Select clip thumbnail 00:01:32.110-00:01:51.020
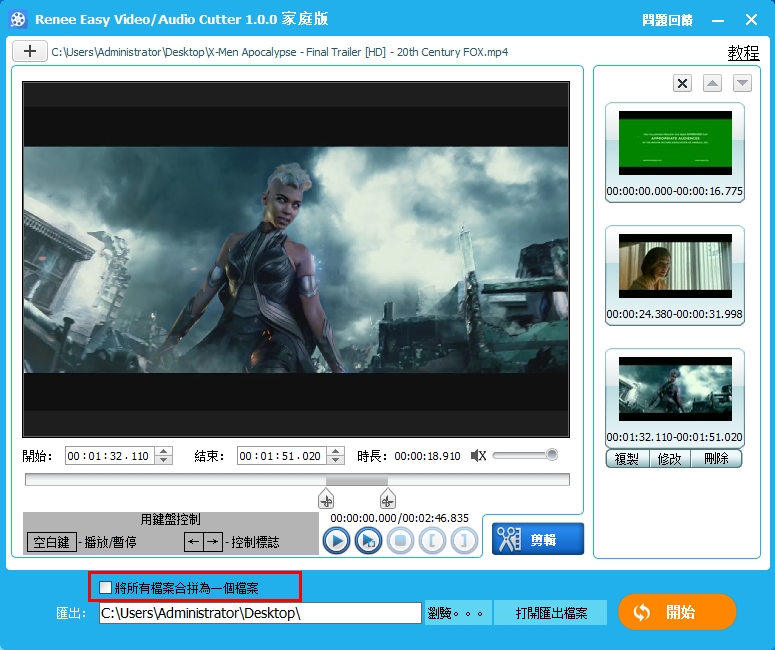This screenshot has height=650, width=775. pos(675,398)
